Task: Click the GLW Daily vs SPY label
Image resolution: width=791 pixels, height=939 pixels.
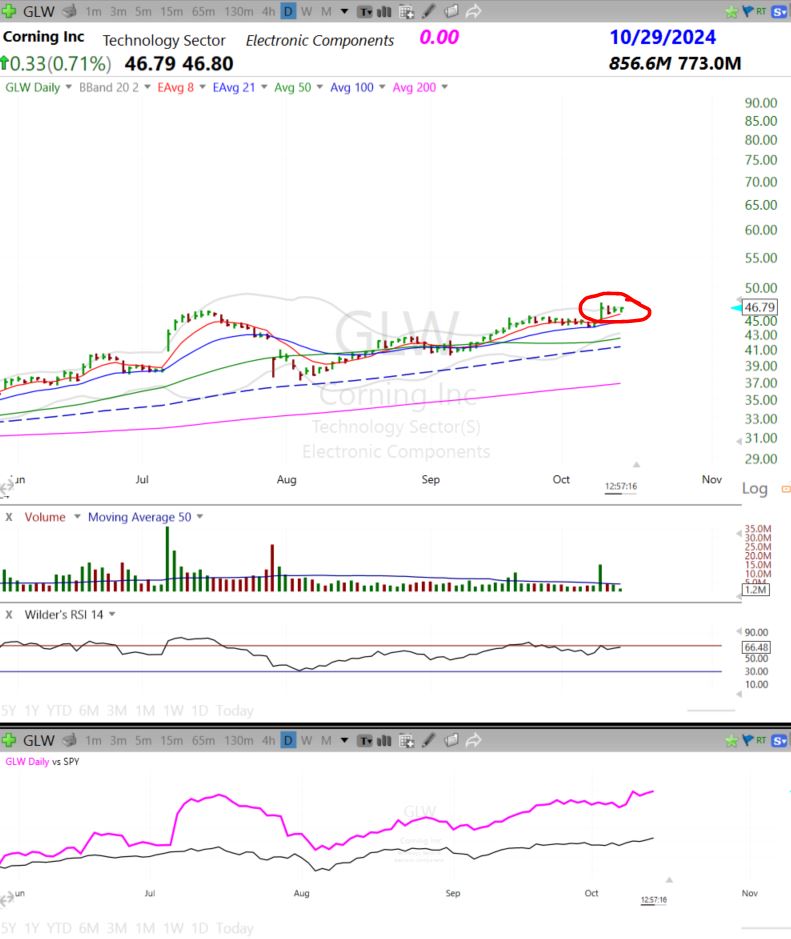Action: [42, 762]
